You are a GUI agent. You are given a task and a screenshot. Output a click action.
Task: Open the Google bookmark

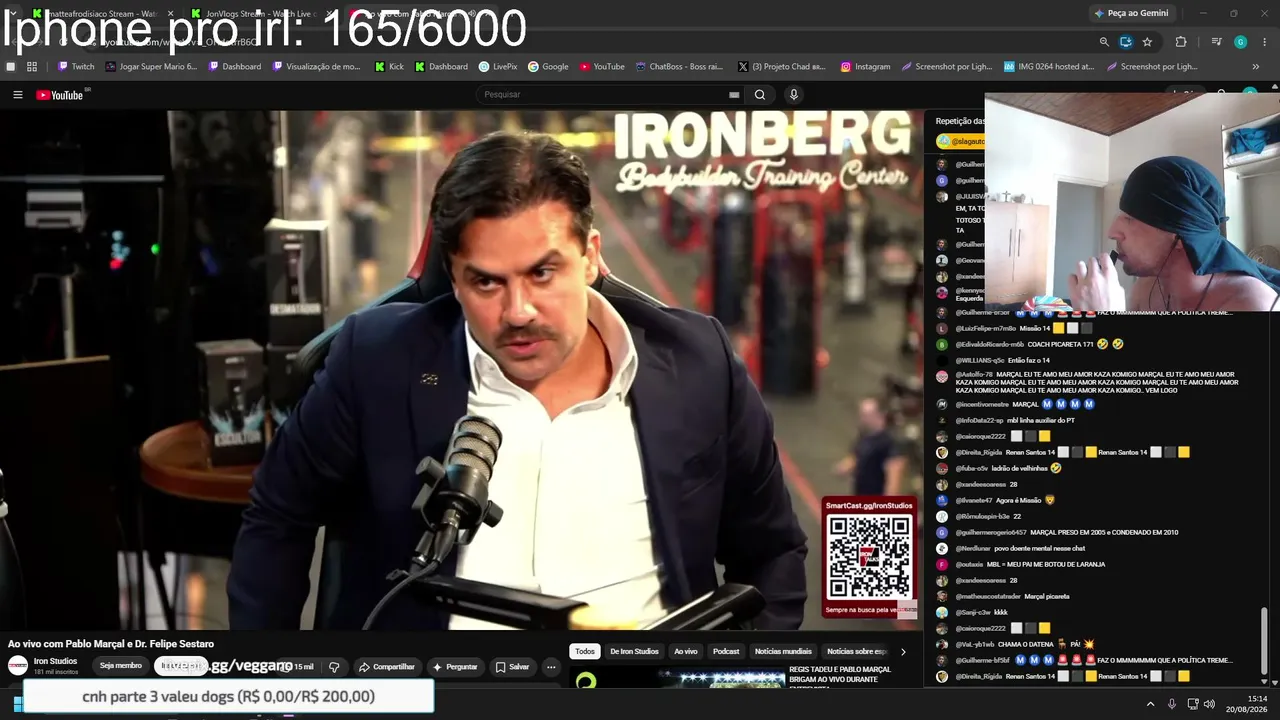[548, 67]
